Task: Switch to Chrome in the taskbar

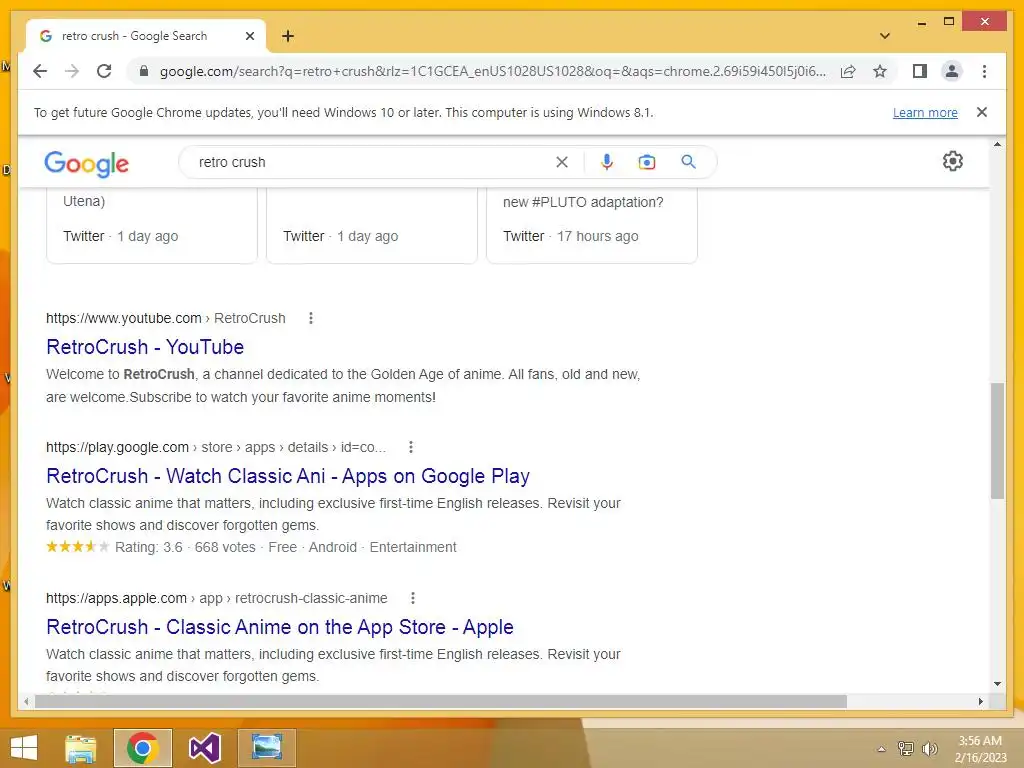Action: point(142,748)
